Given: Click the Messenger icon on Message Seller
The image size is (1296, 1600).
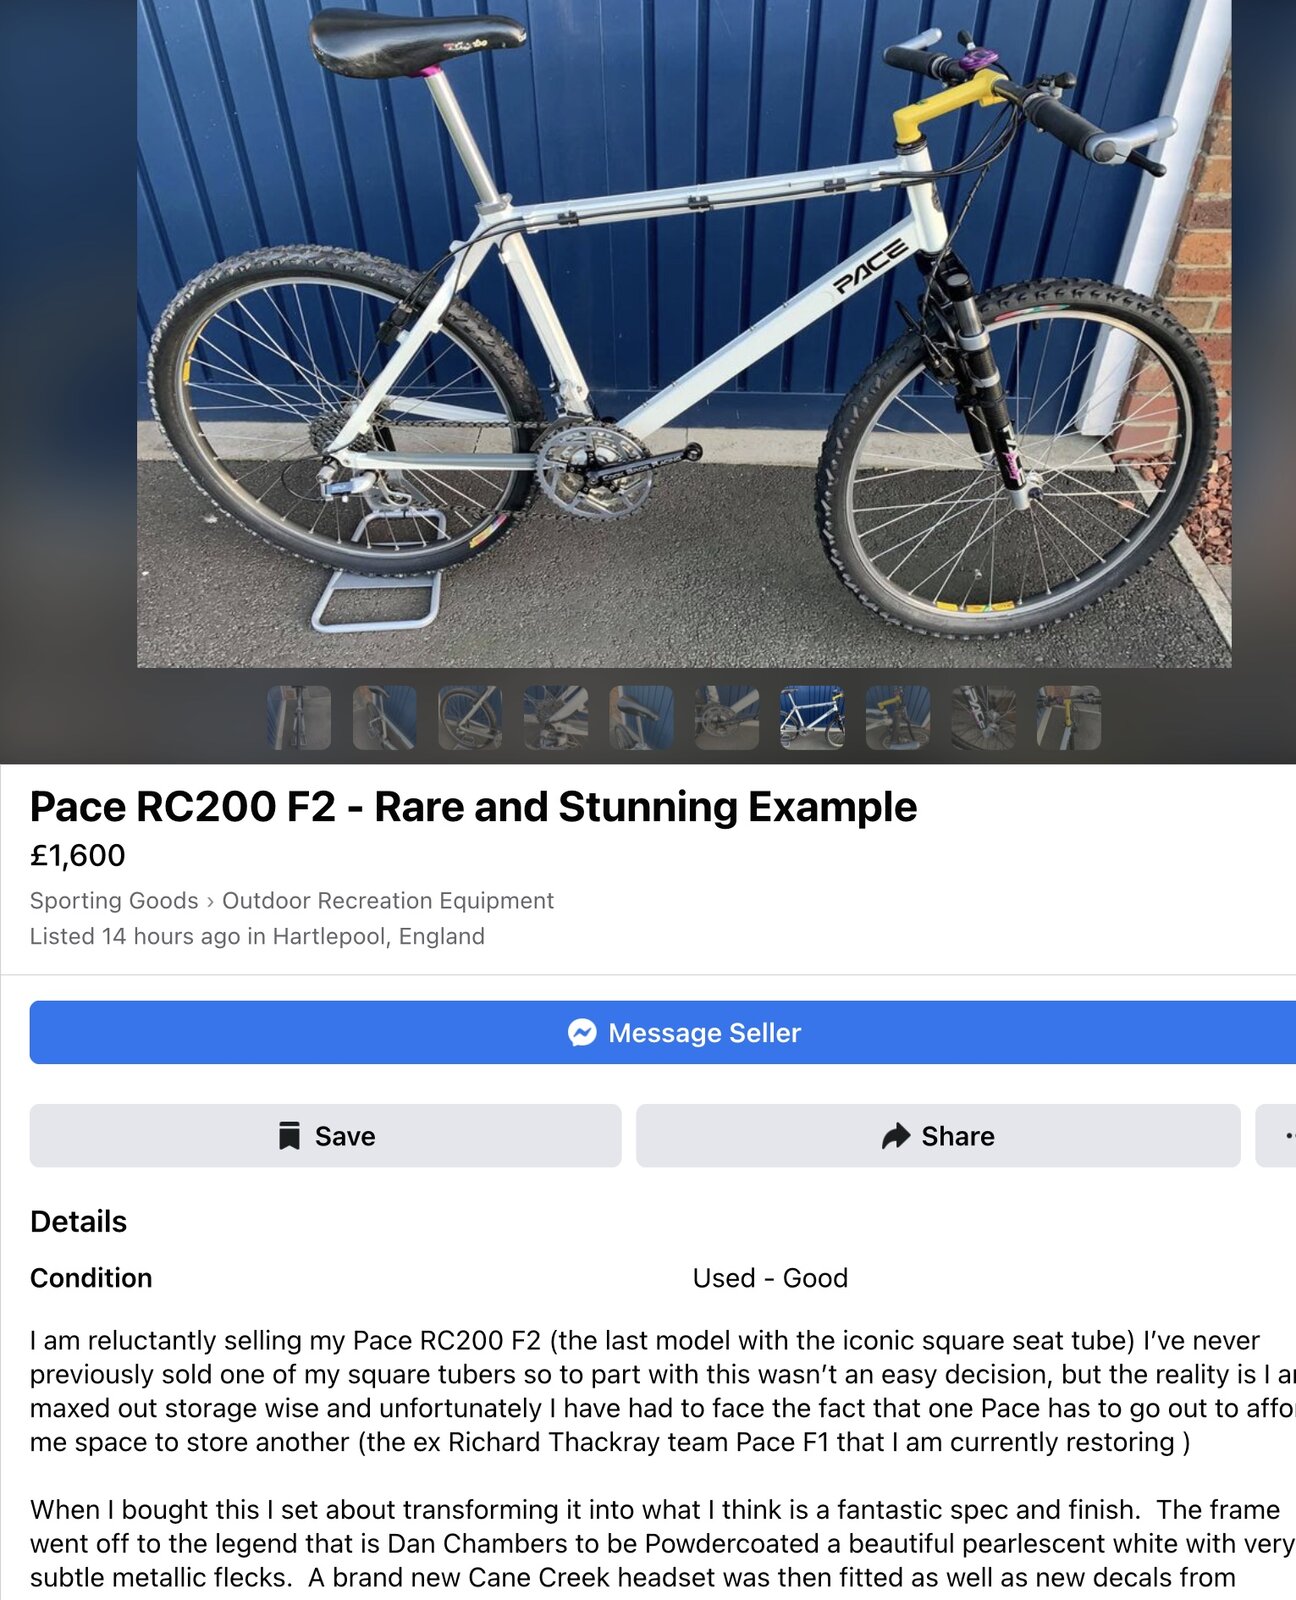Looking at the screenshot, I should pos(582,1033).
